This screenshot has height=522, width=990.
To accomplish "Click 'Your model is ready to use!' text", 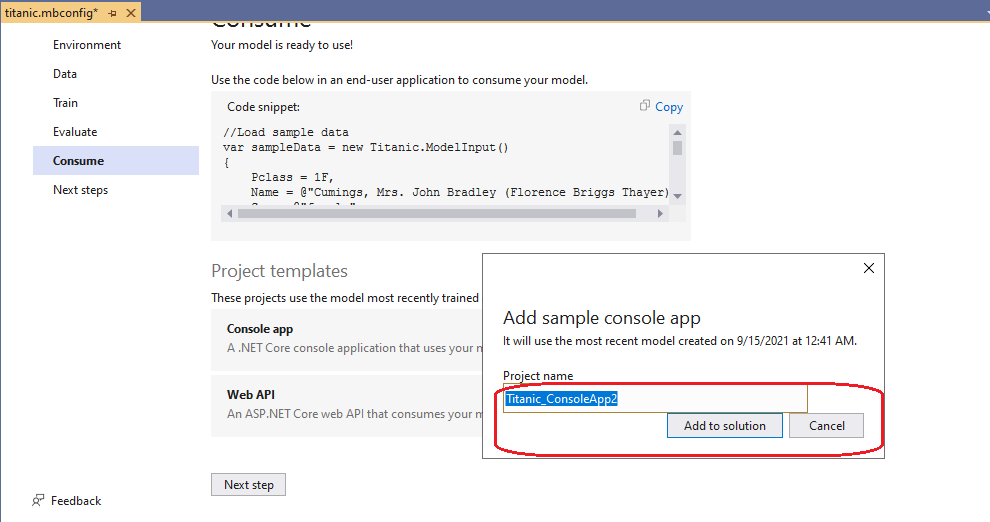I will tap(282, 45).
